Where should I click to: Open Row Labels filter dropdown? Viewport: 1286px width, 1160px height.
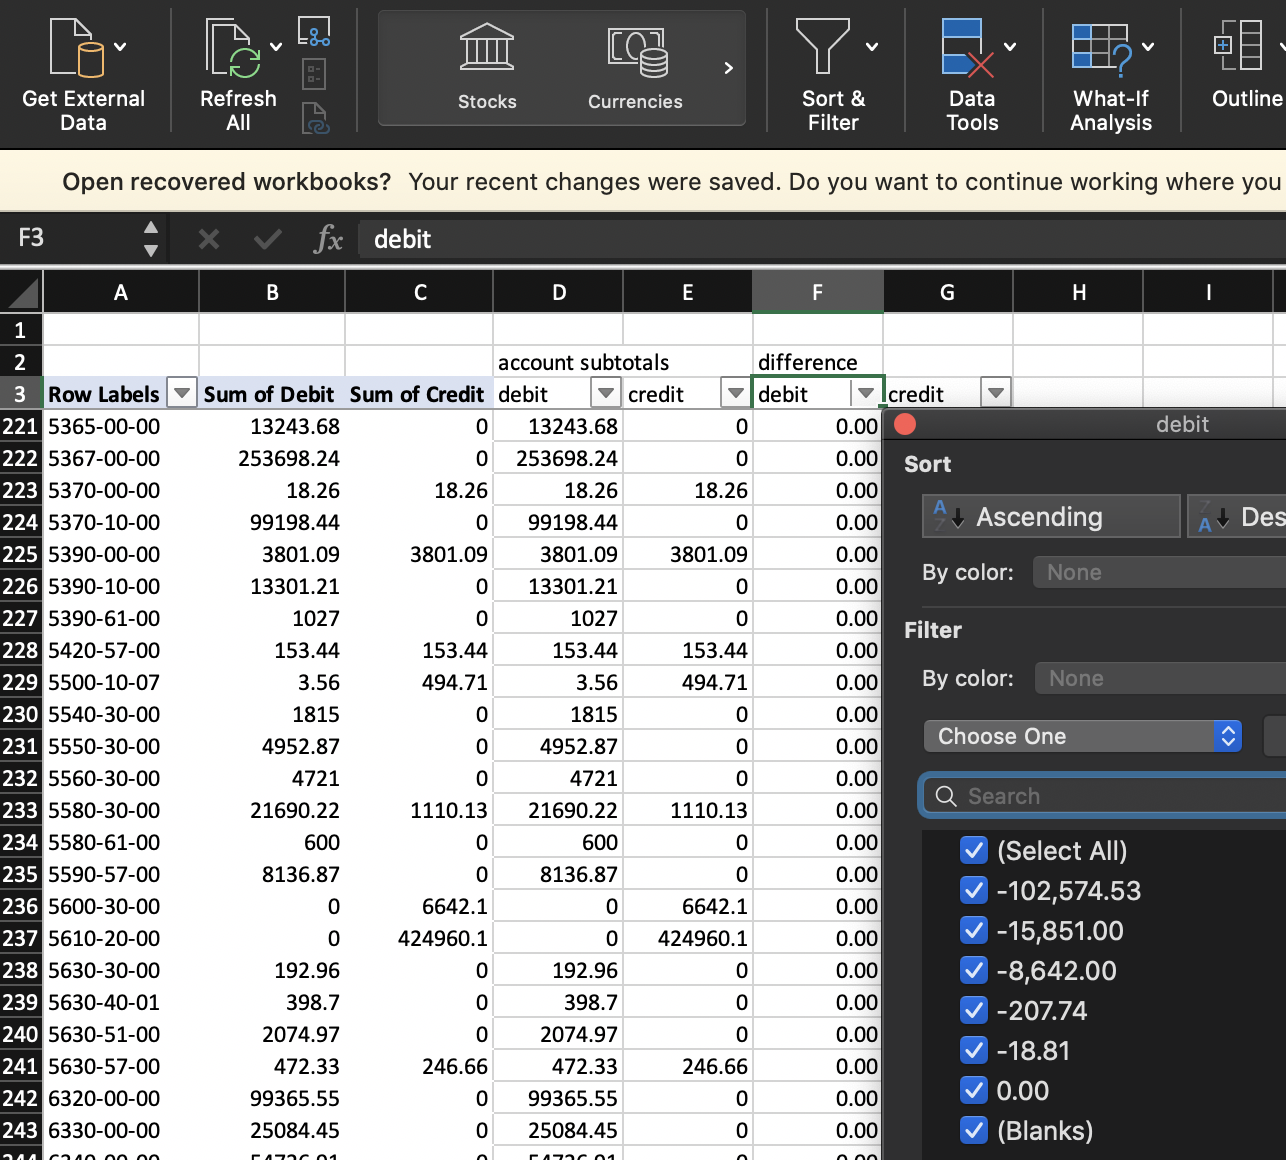coord(181,393)
